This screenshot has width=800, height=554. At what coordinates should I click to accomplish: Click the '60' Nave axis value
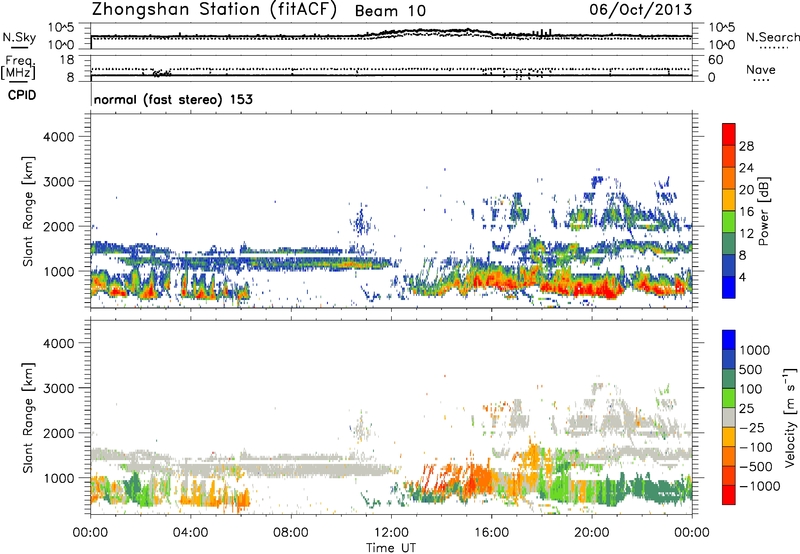(715, 60)
